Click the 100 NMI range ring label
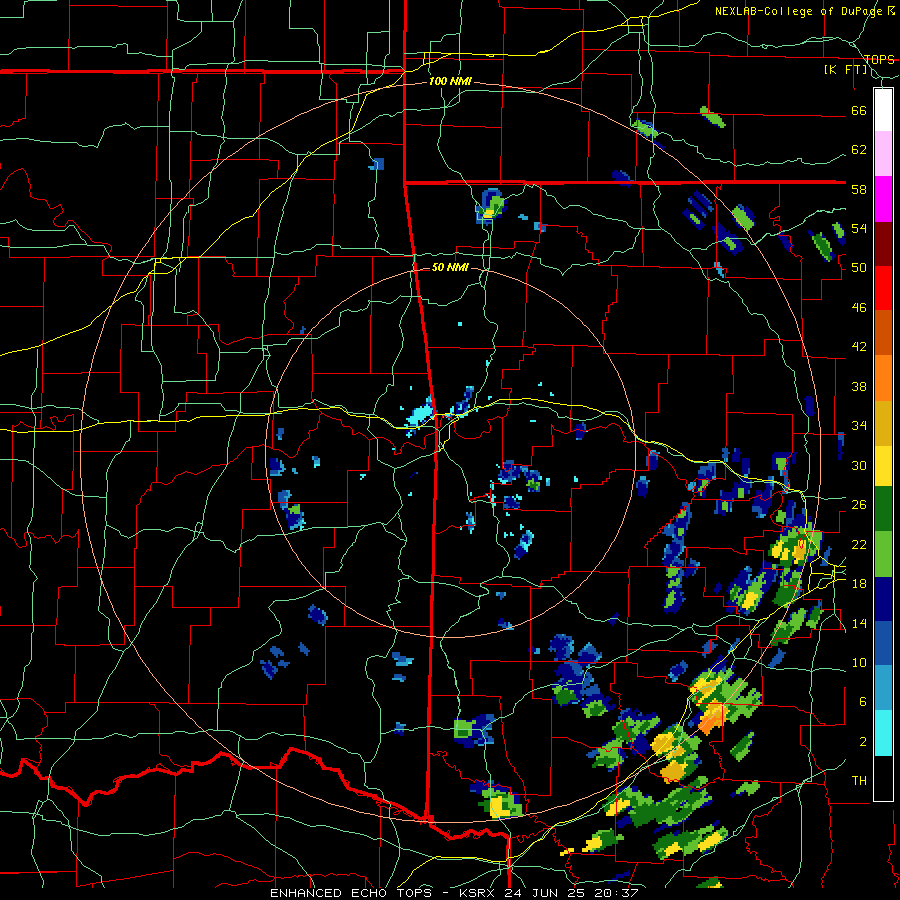This screenshot has width=900, height=900. click(450, 82)
